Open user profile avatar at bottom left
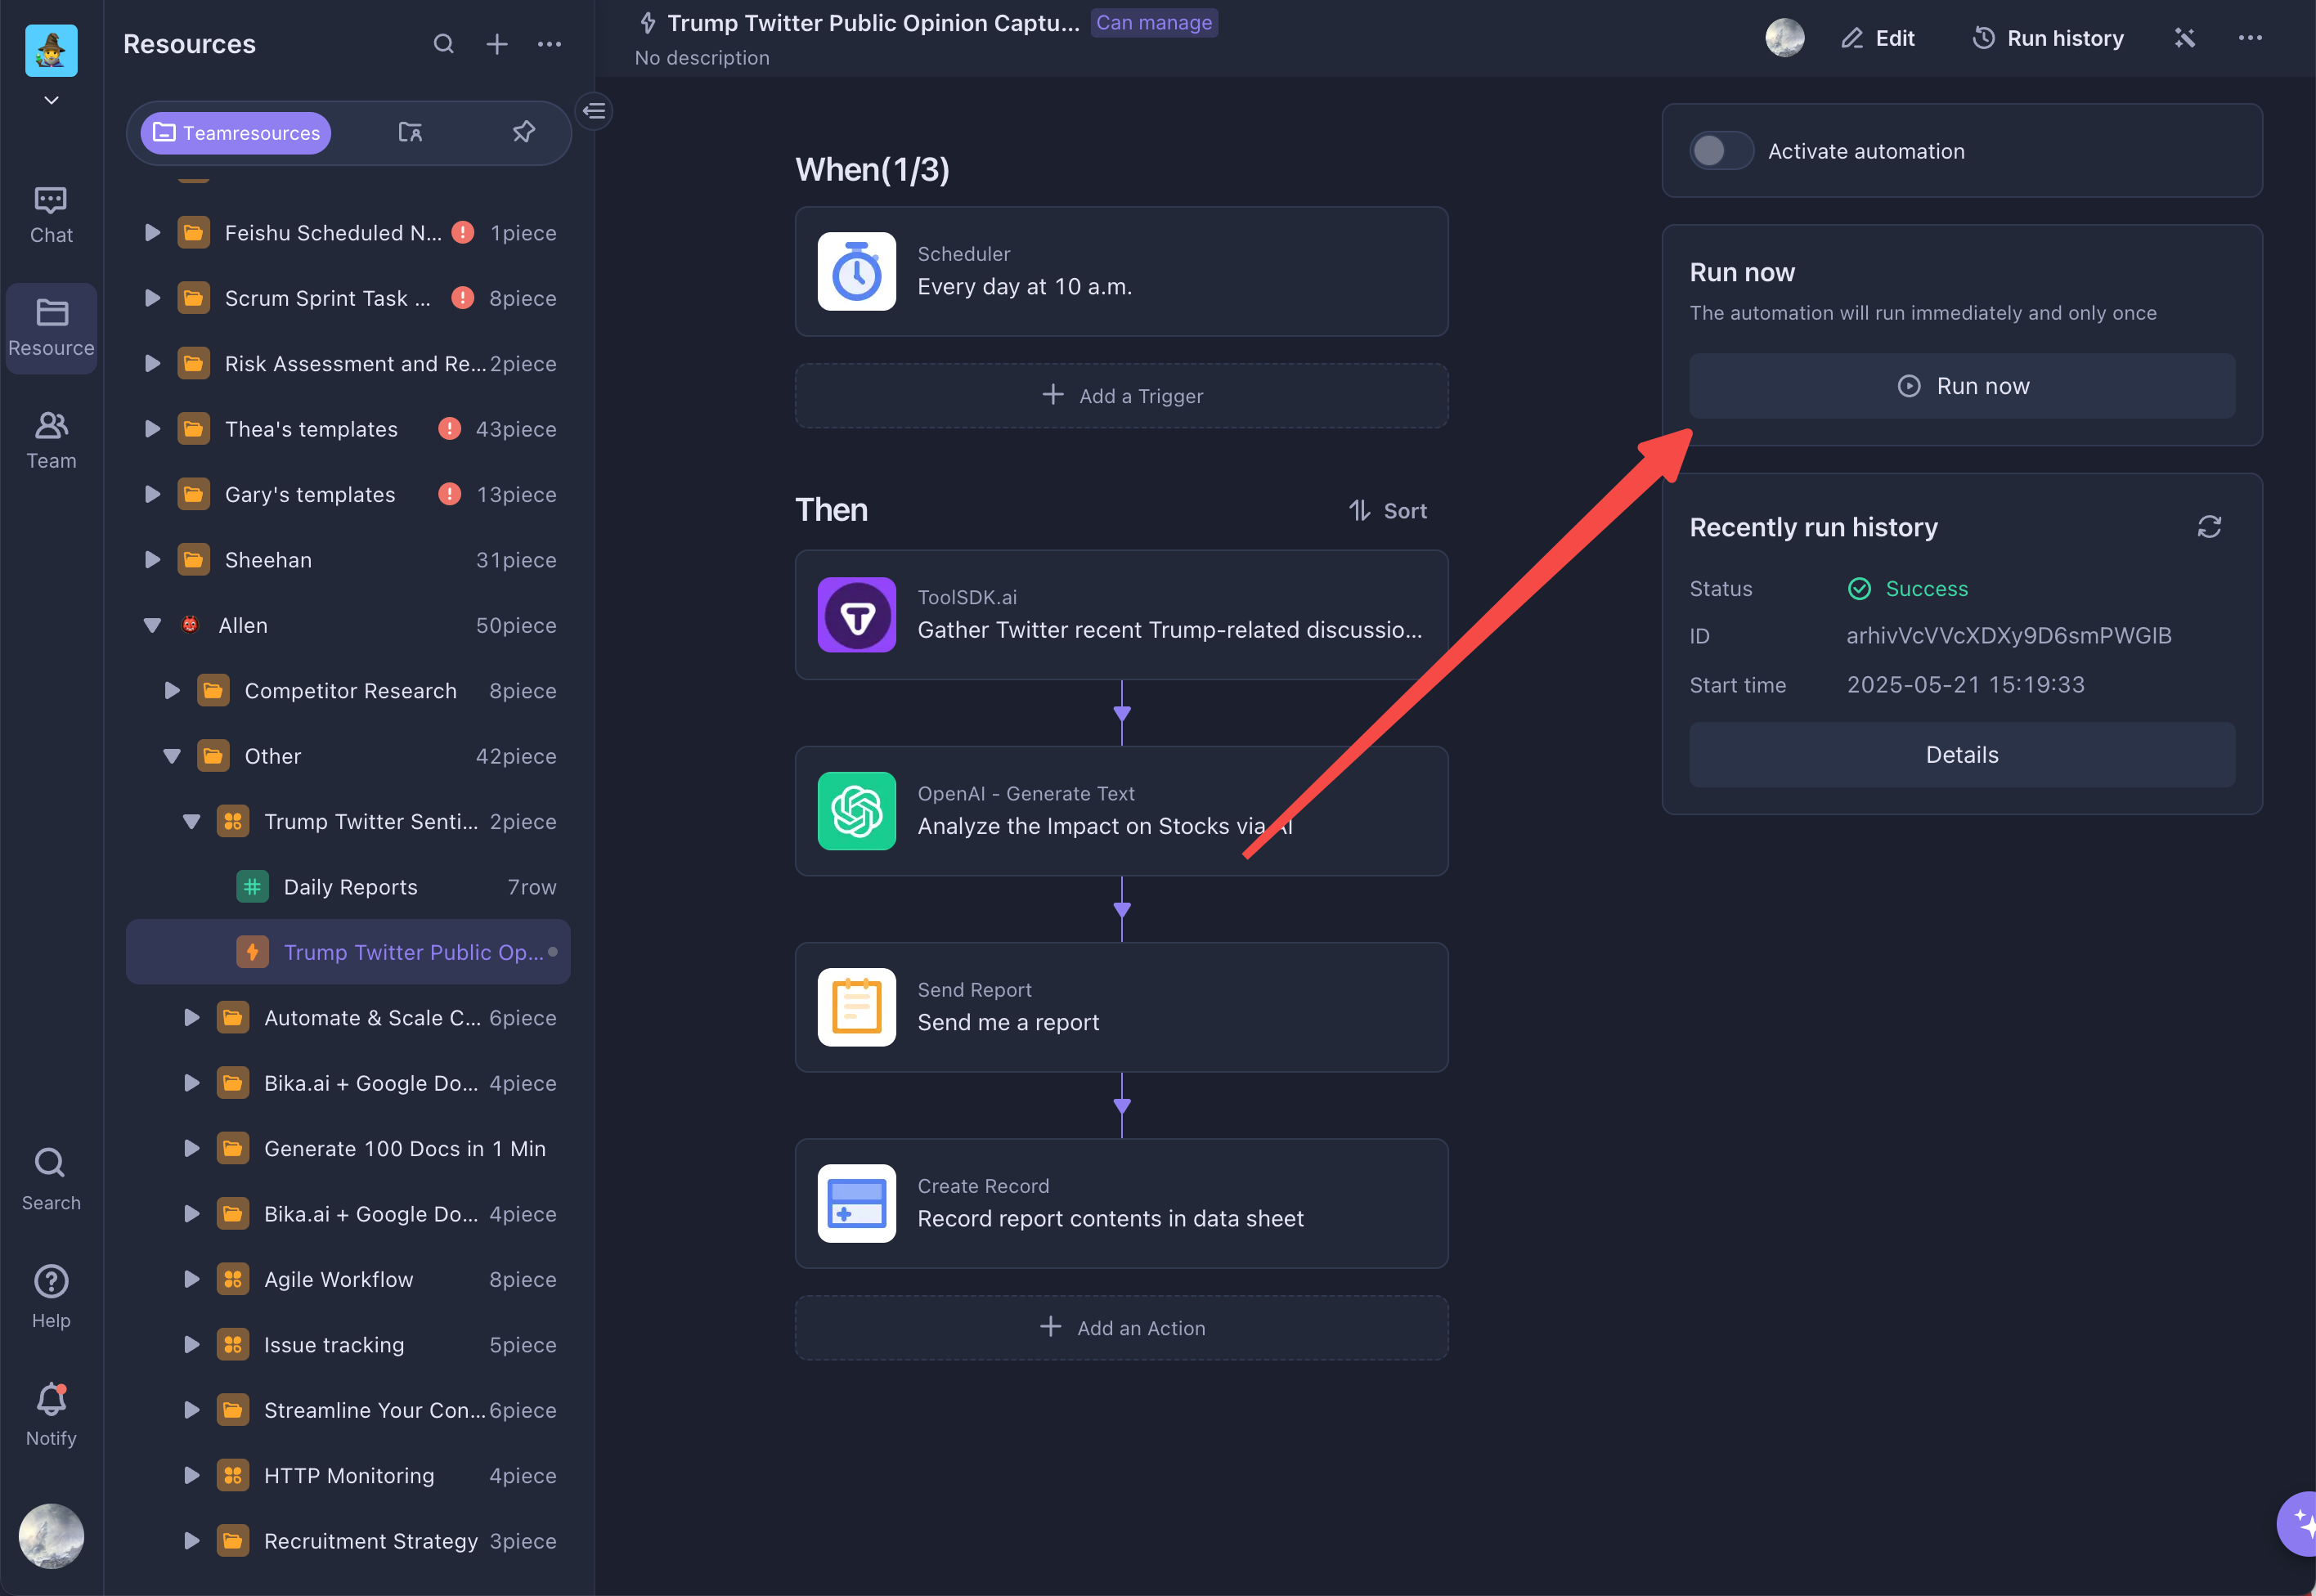Viewport: 2316px width, 1596px height. pyautogui.click(x=51, y=1536)
